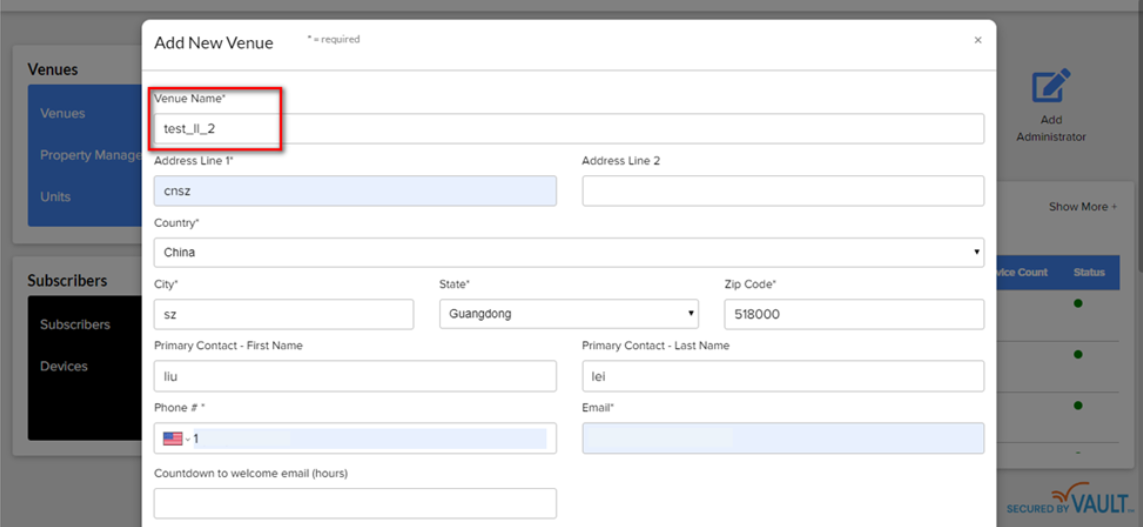Open the Country dropdown showing China

(568, 252)
